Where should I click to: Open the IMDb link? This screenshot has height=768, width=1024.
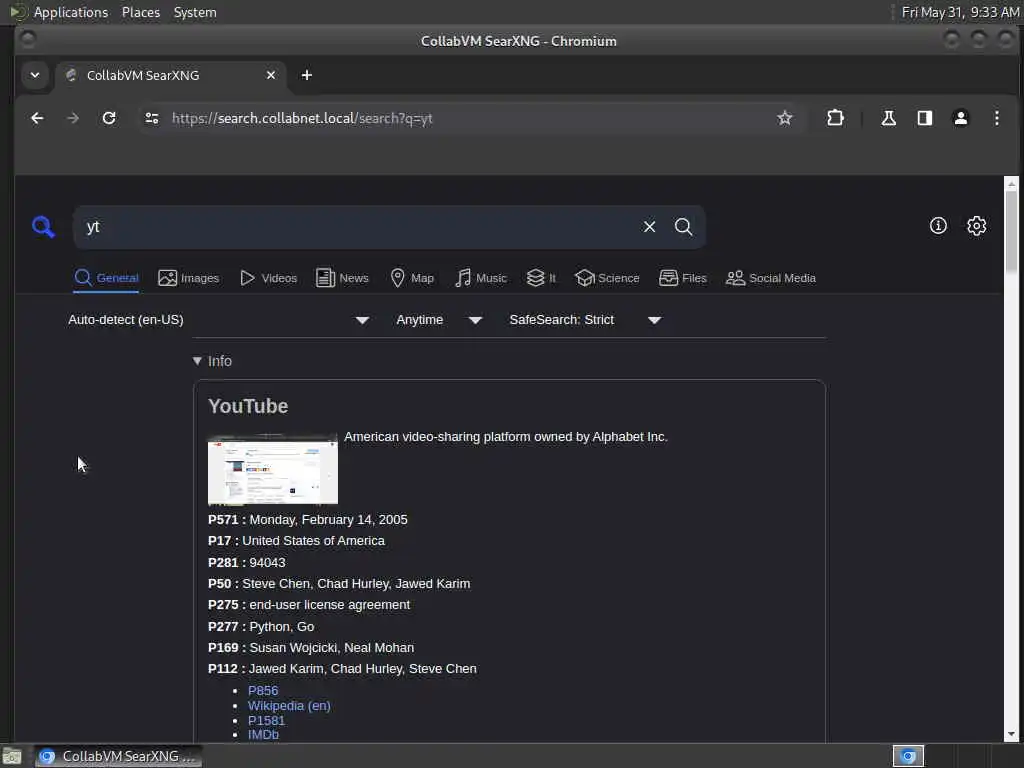[263, 735]
